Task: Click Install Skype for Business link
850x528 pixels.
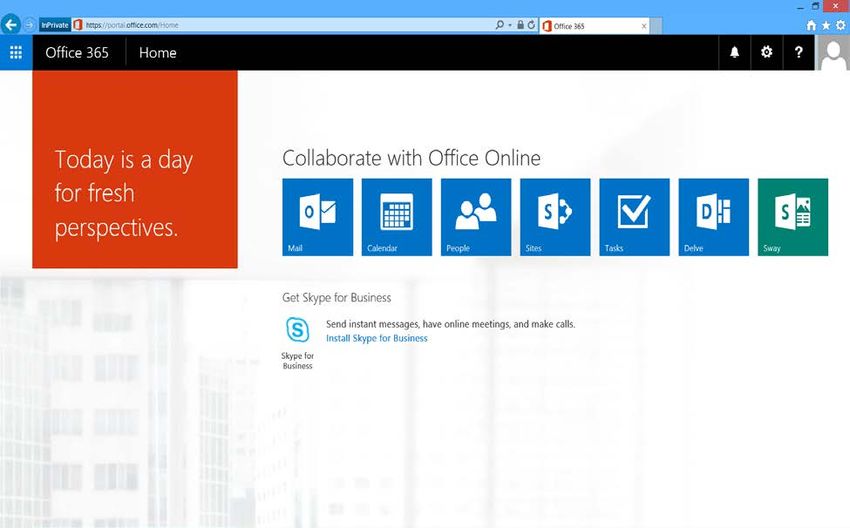Action: tap(377, 338)
